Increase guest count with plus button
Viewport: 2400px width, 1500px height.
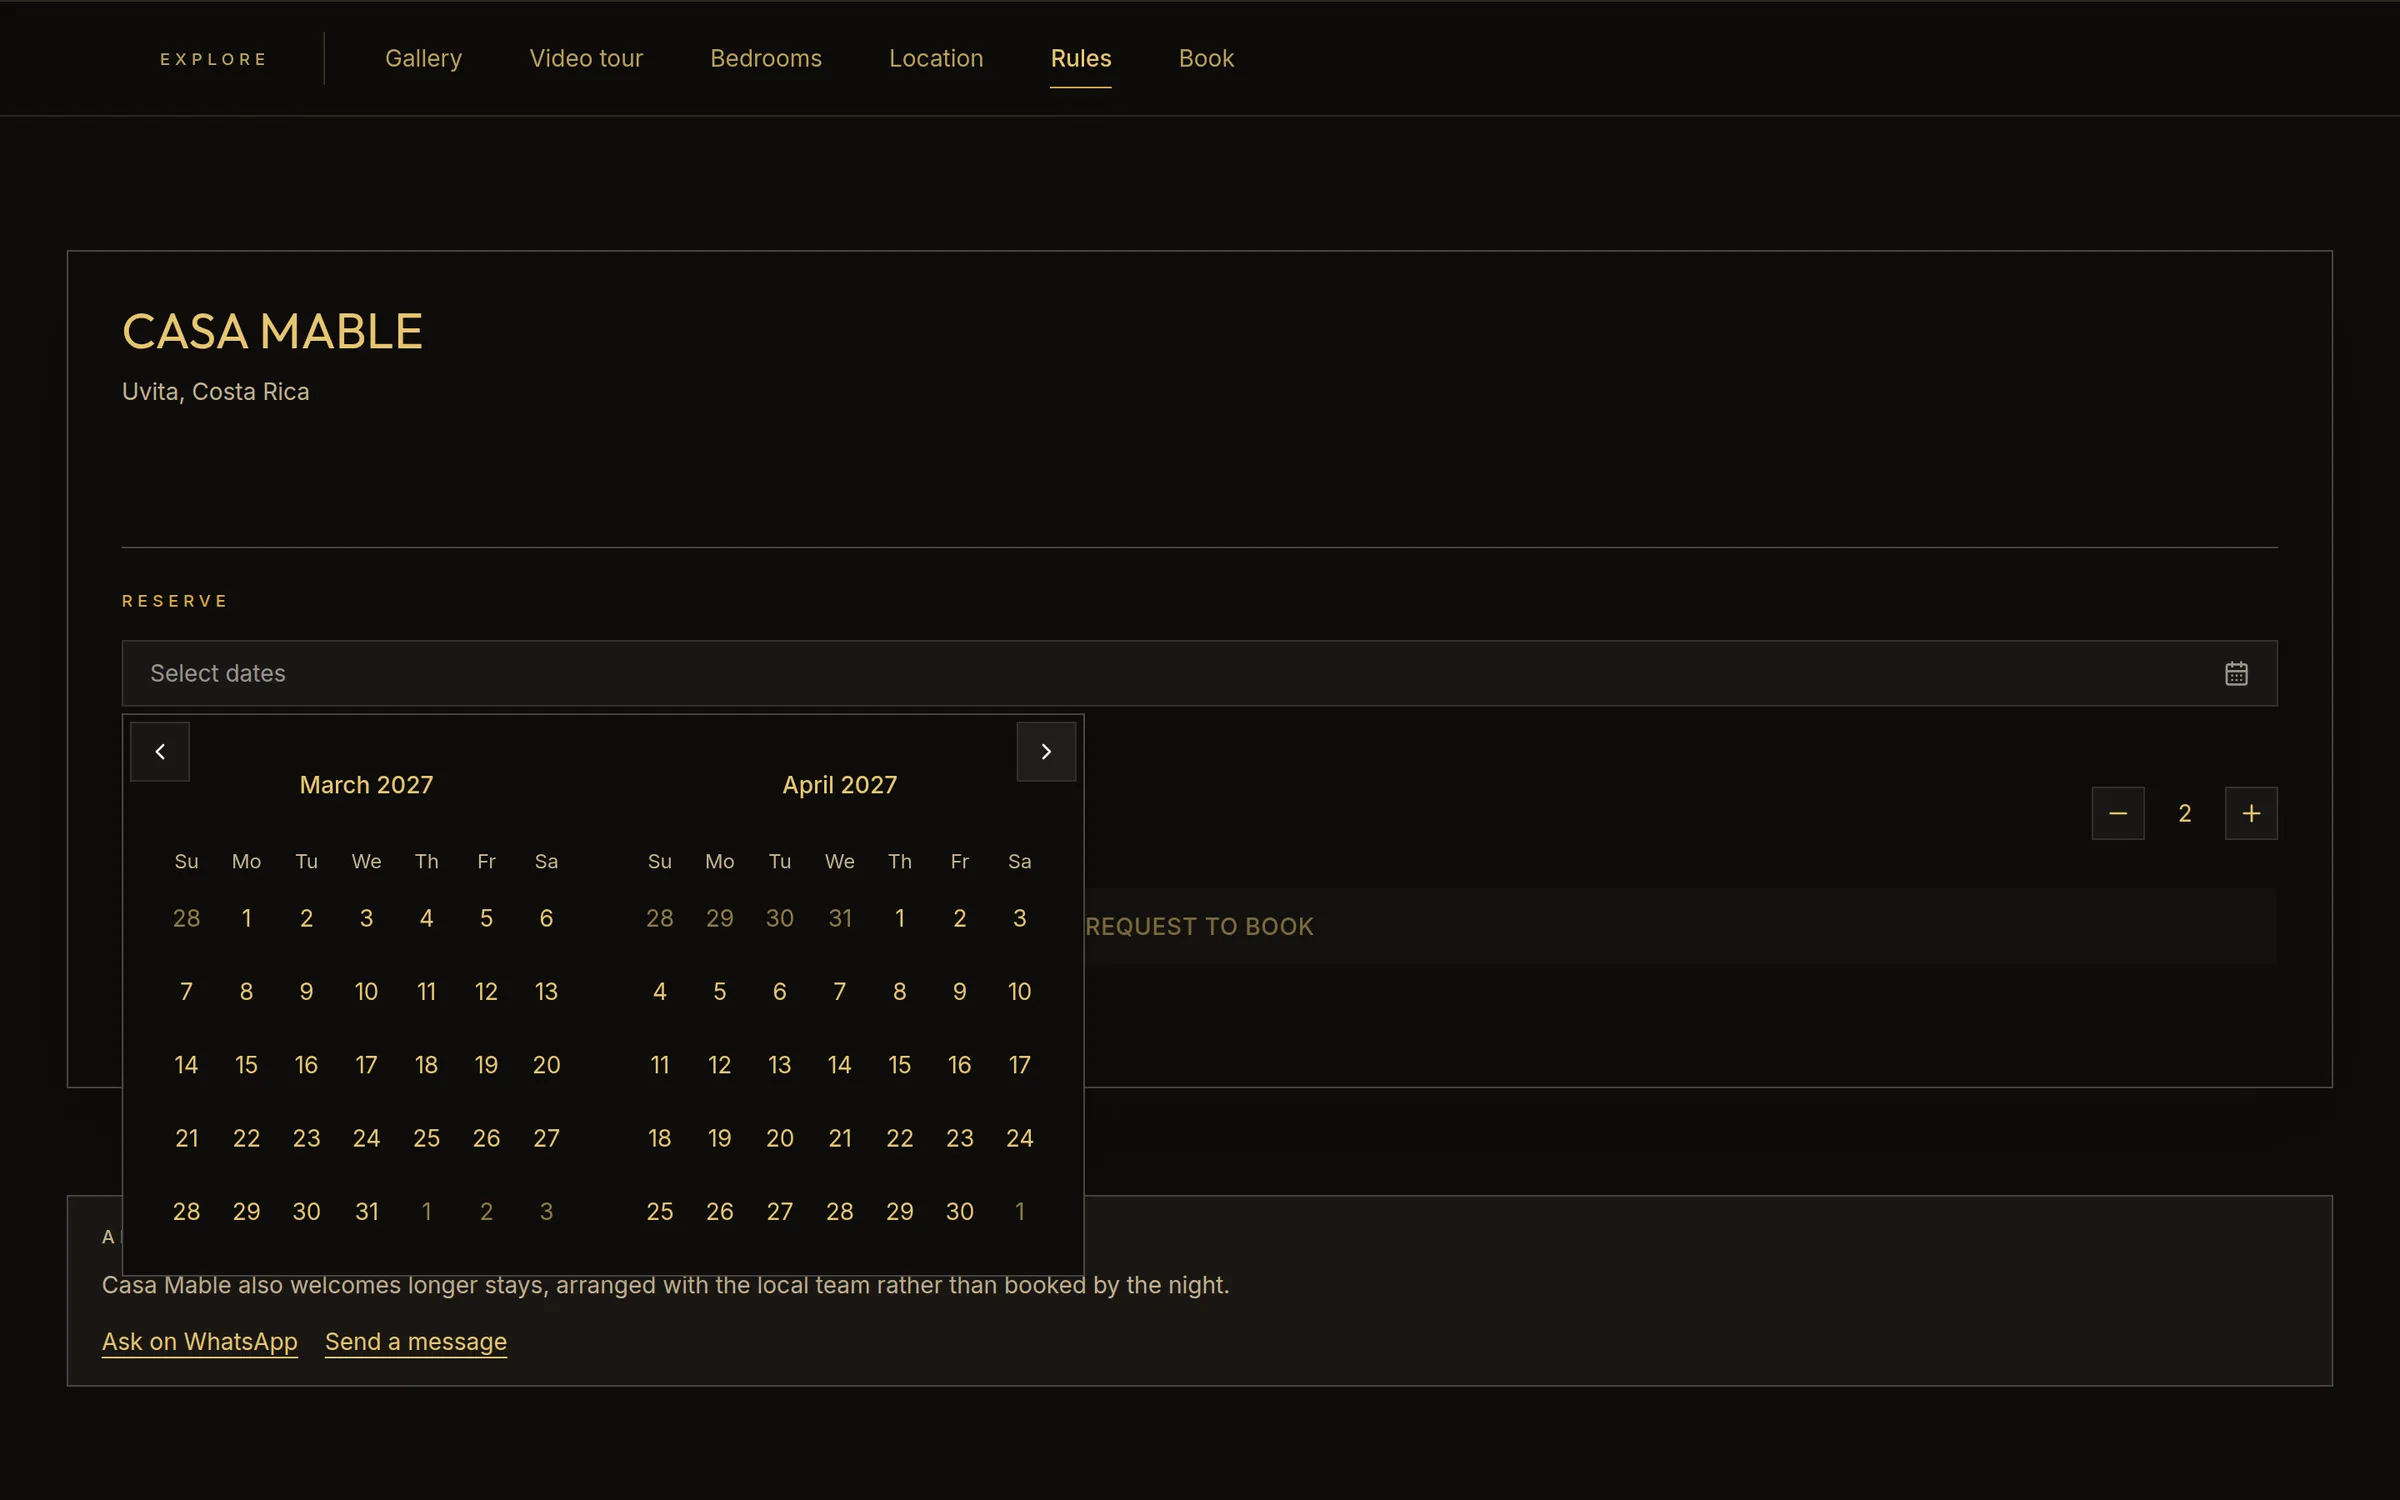[2251, 813]
